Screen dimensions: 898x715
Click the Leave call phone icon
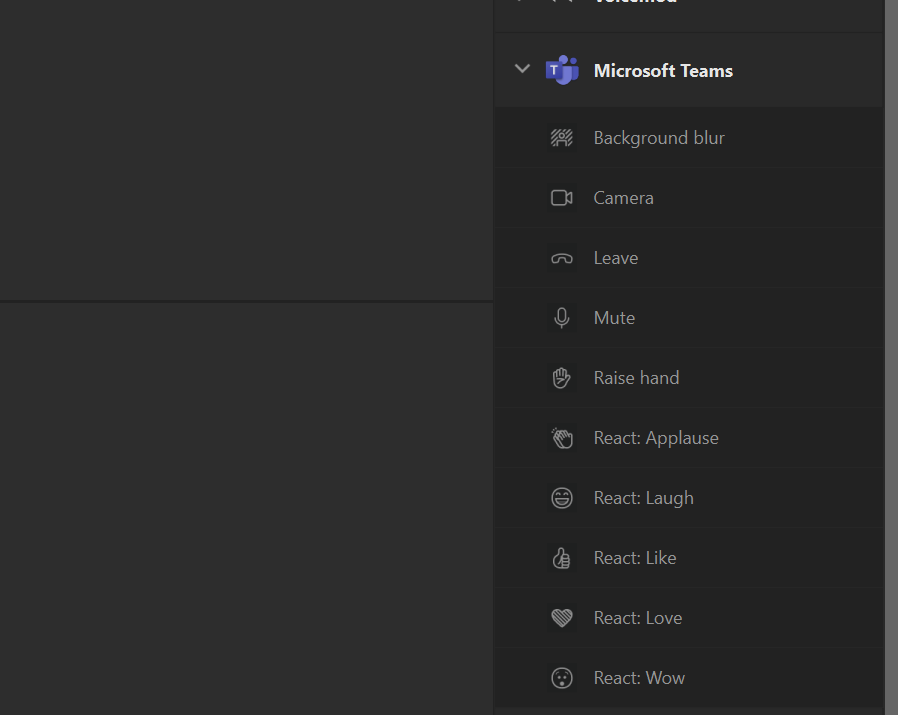(x=562, y=258)
